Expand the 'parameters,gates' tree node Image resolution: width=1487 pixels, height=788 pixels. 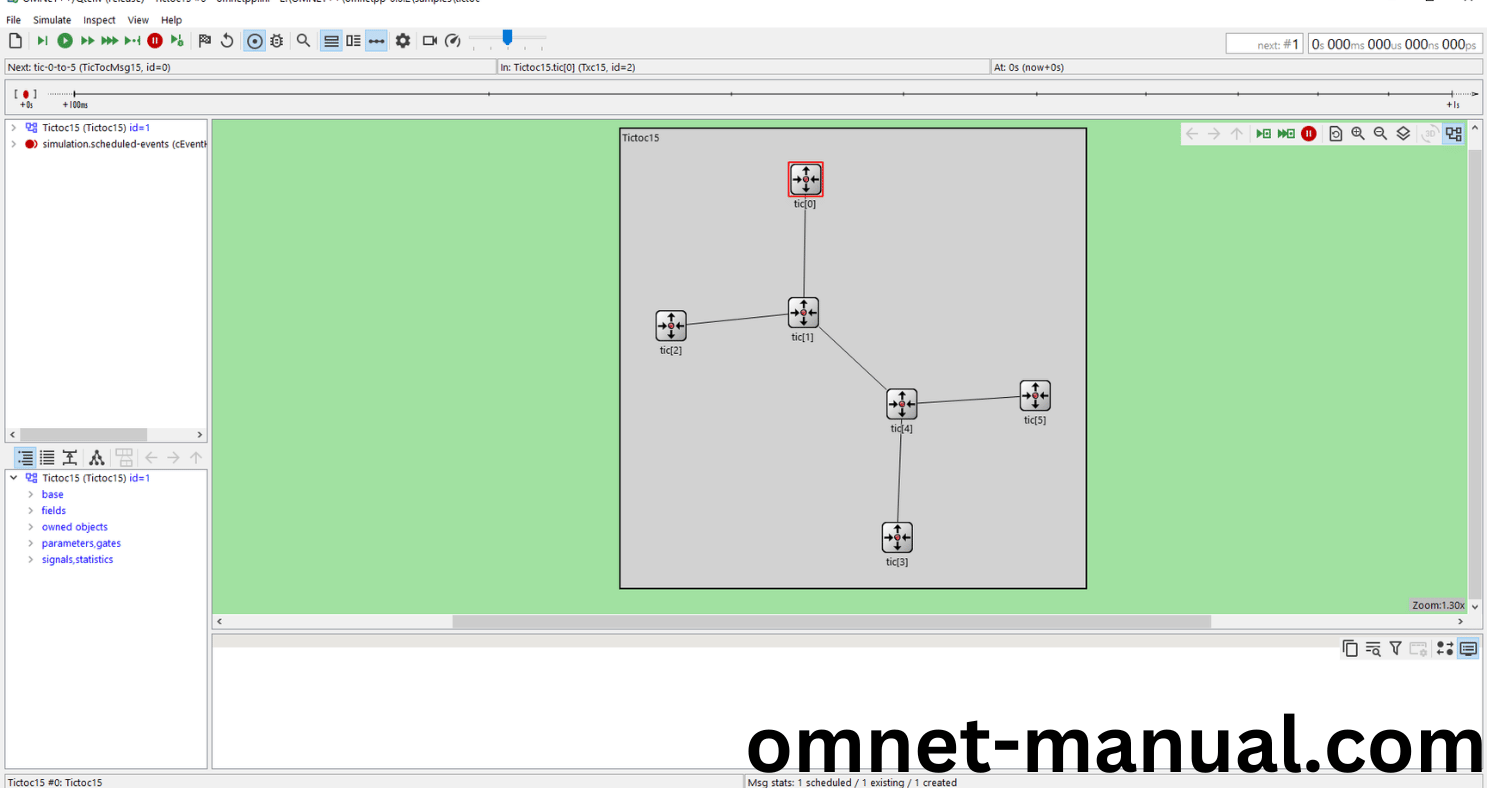tap(30, 544)
